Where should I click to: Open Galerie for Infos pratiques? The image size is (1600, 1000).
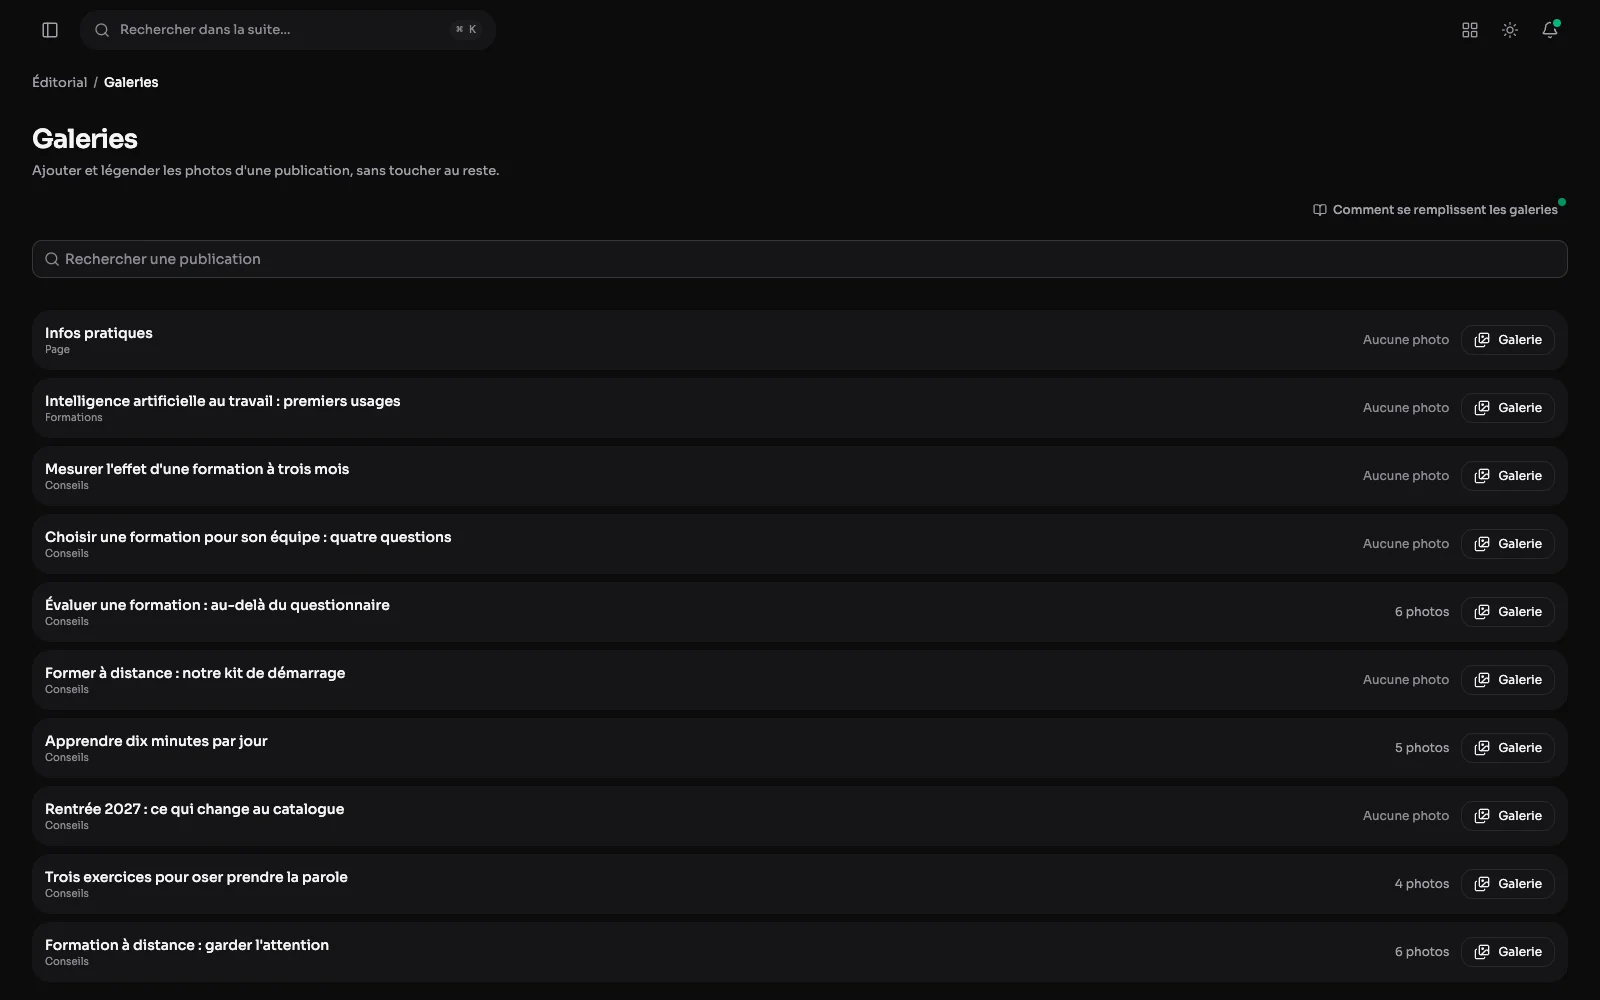point(1508,340)
